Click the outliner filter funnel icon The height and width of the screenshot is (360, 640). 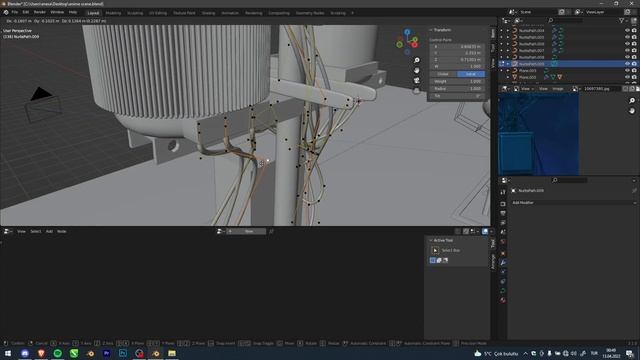click(622, 20)
